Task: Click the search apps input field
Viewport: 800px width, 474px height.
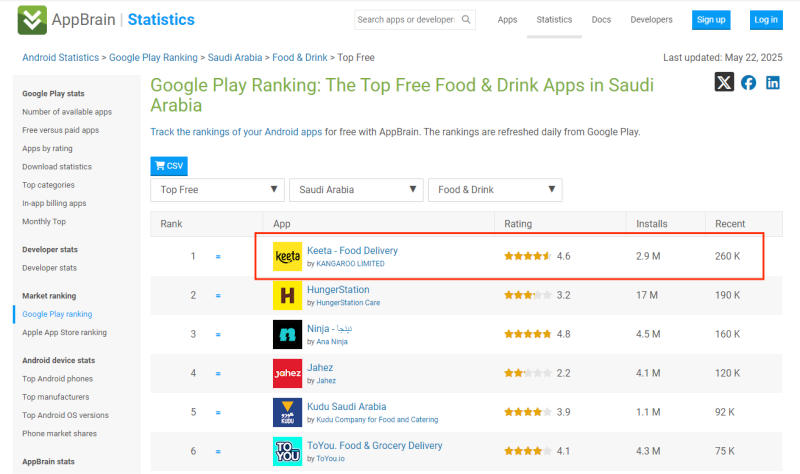Action: [x=405, y=20]
